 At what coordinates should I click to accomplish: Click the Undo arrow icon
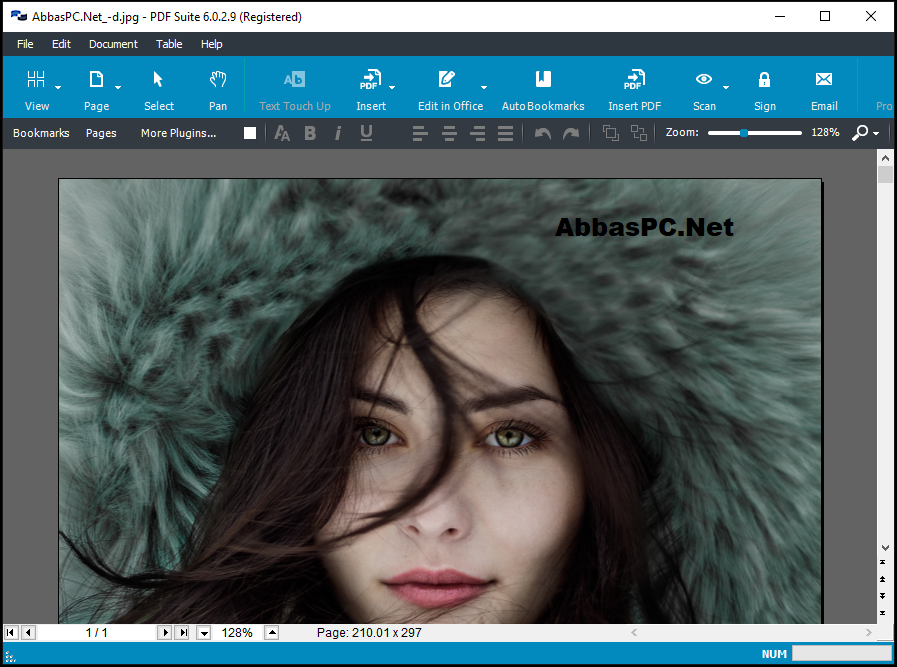coord(543,133)
